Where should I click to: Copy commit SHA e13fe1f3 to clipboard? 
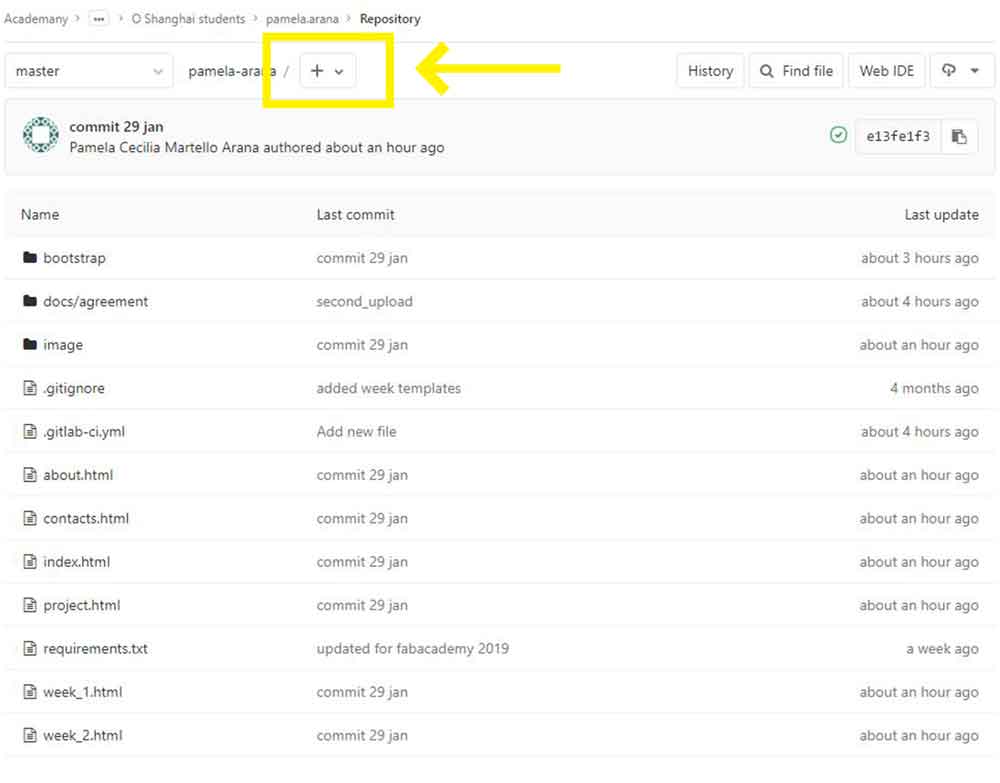(959, 136)
